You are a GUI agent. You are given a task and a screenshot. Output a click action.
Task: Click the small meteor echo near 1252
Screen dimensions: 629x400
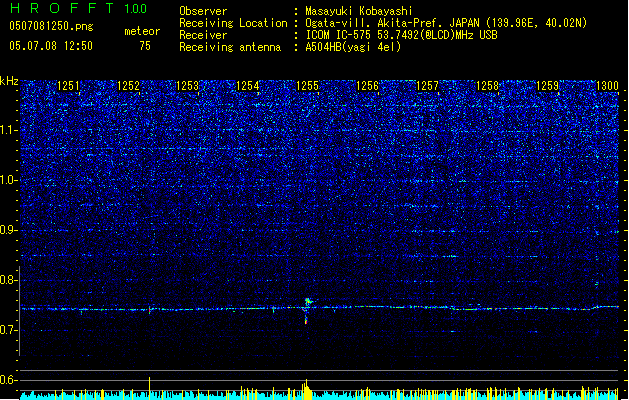coord(150,310)
